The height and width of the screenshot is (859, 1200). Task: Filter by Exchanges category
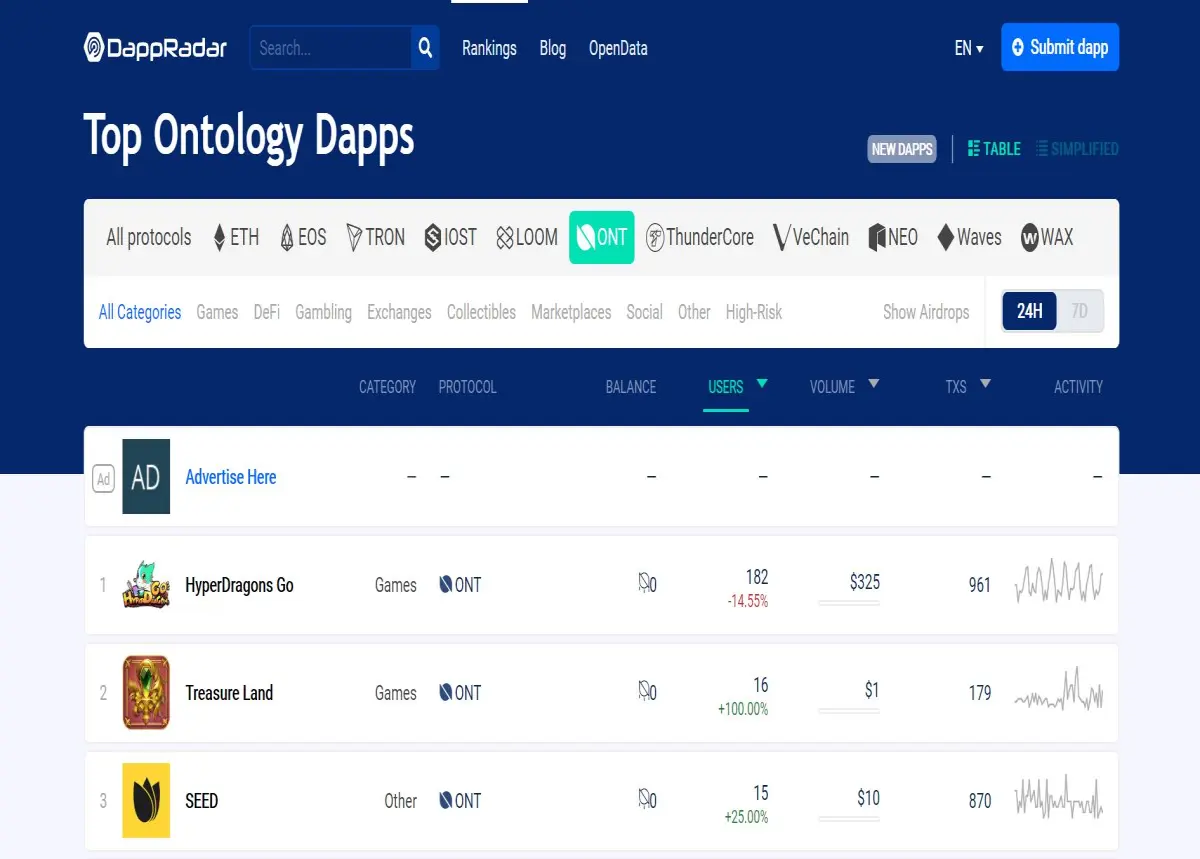tap(399, 312)
